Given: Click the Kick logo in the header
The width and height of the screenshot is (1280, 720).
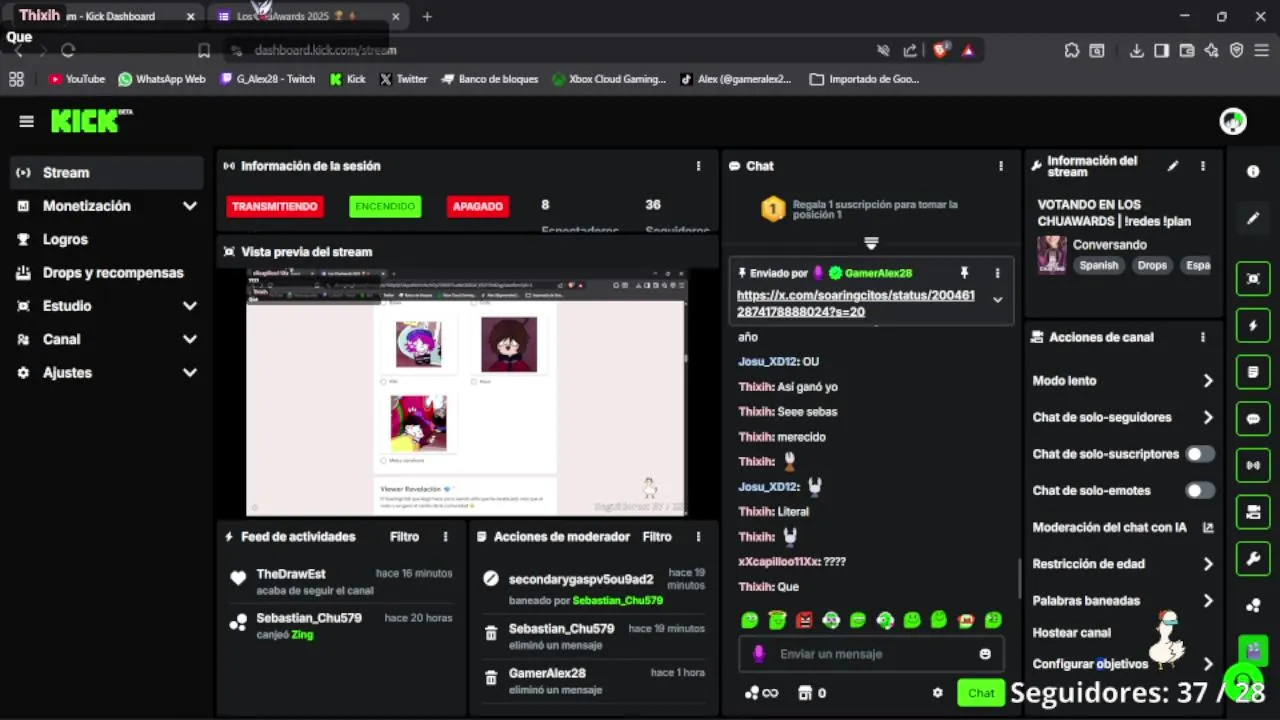Looking at the screenshot, I should pos(91,120).
